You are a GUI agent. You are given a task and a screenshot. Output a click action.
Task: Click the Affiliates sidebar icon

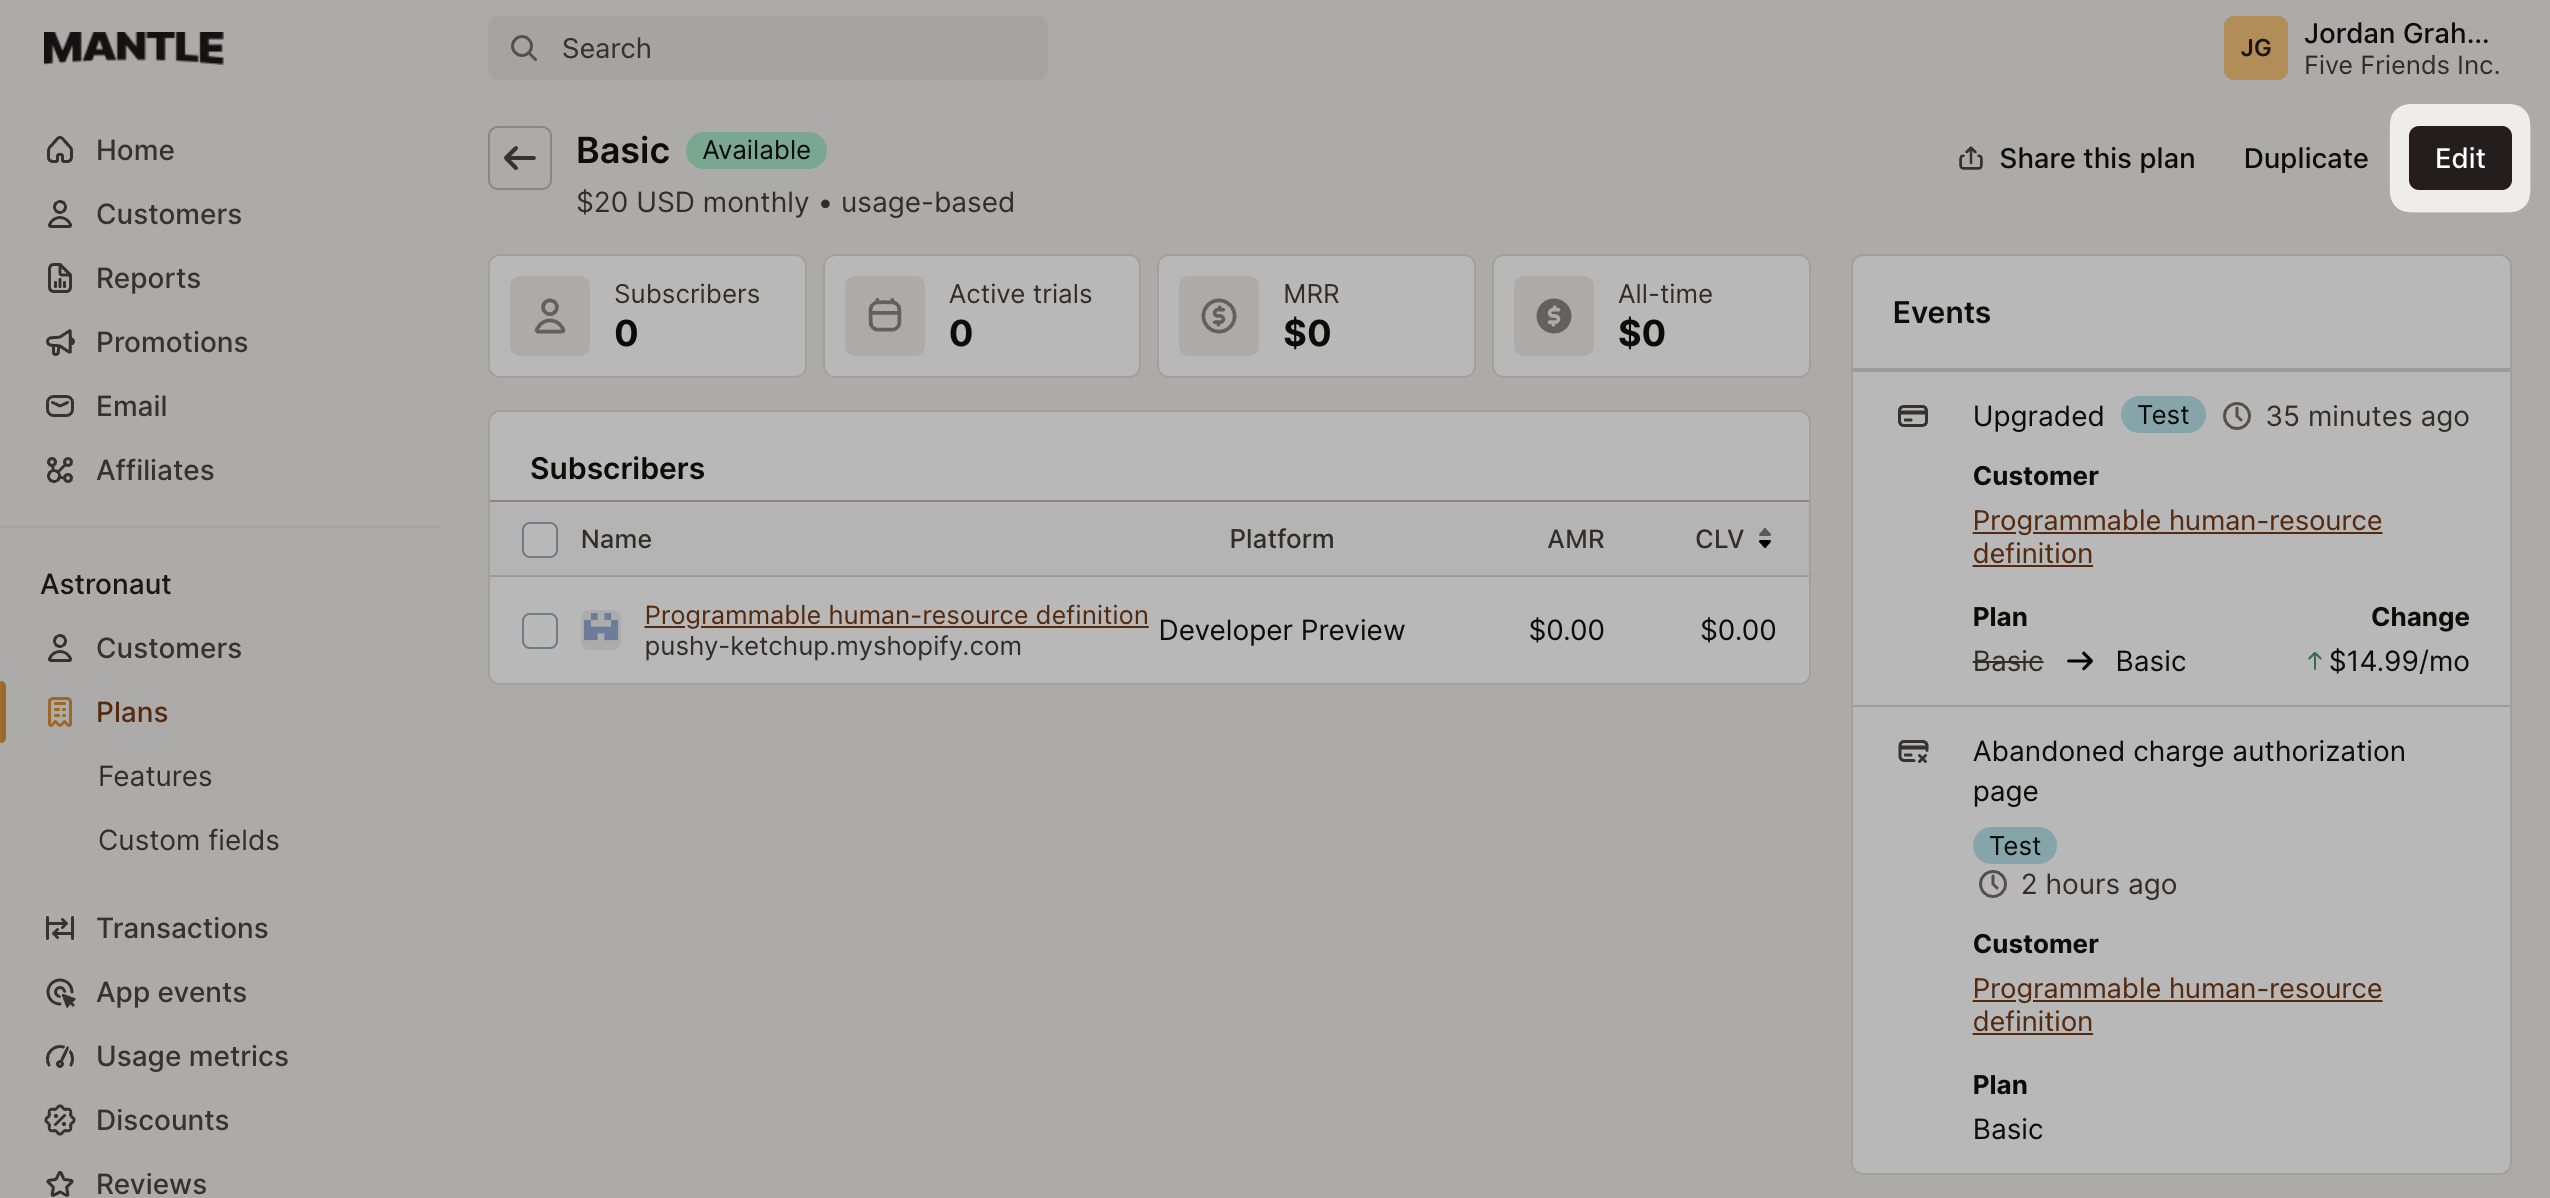(60, 470)
